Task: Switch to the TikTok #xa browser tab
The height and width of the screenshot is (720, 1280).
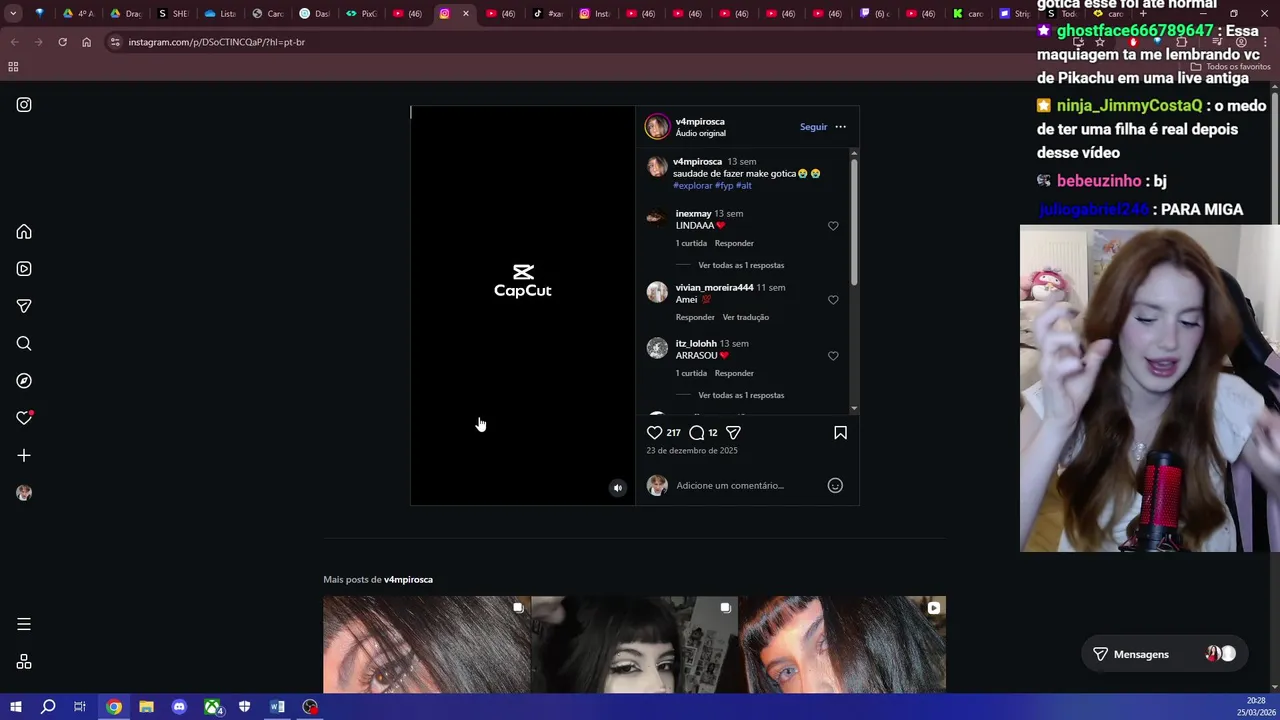Action: [x=548, y=13]
